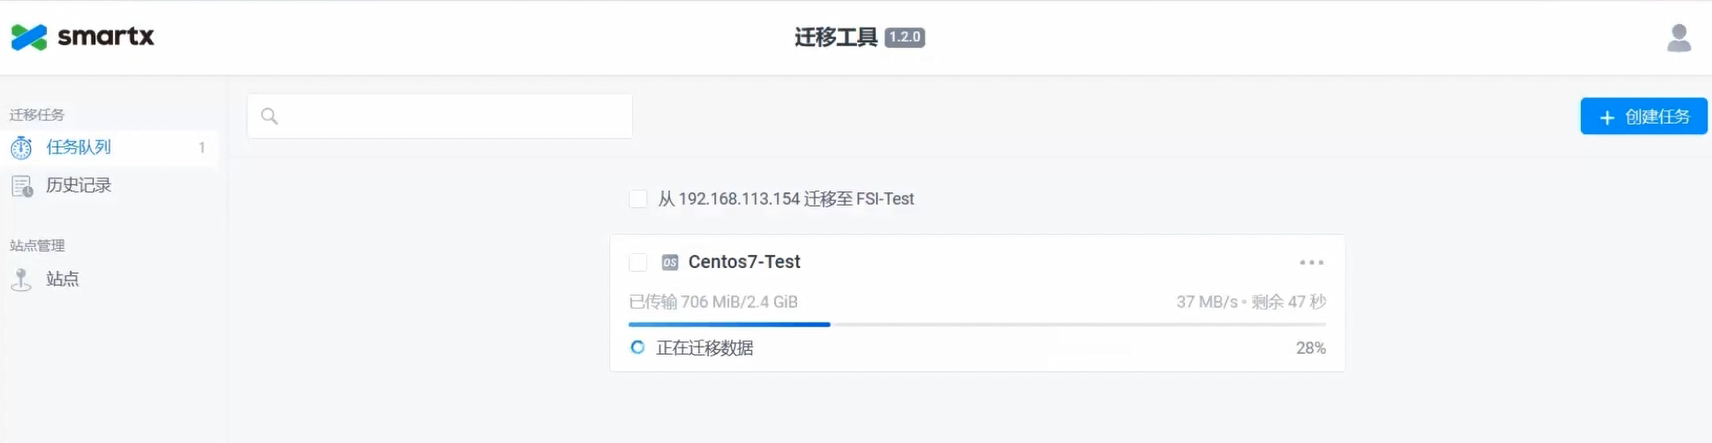Click the search magnifier icon
This screenshot has width=1712, height=443.
(x=269, y=116)
